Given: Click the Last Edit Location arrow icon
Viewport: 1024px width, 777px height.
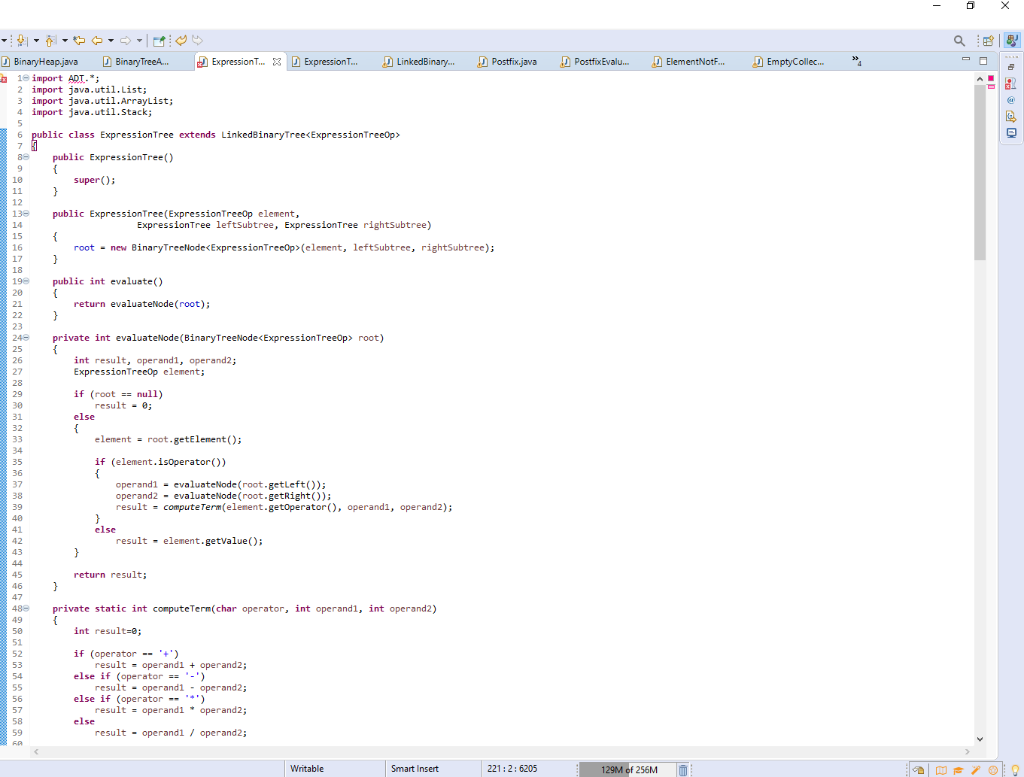Looking at the screenshot, I should 78,40.
